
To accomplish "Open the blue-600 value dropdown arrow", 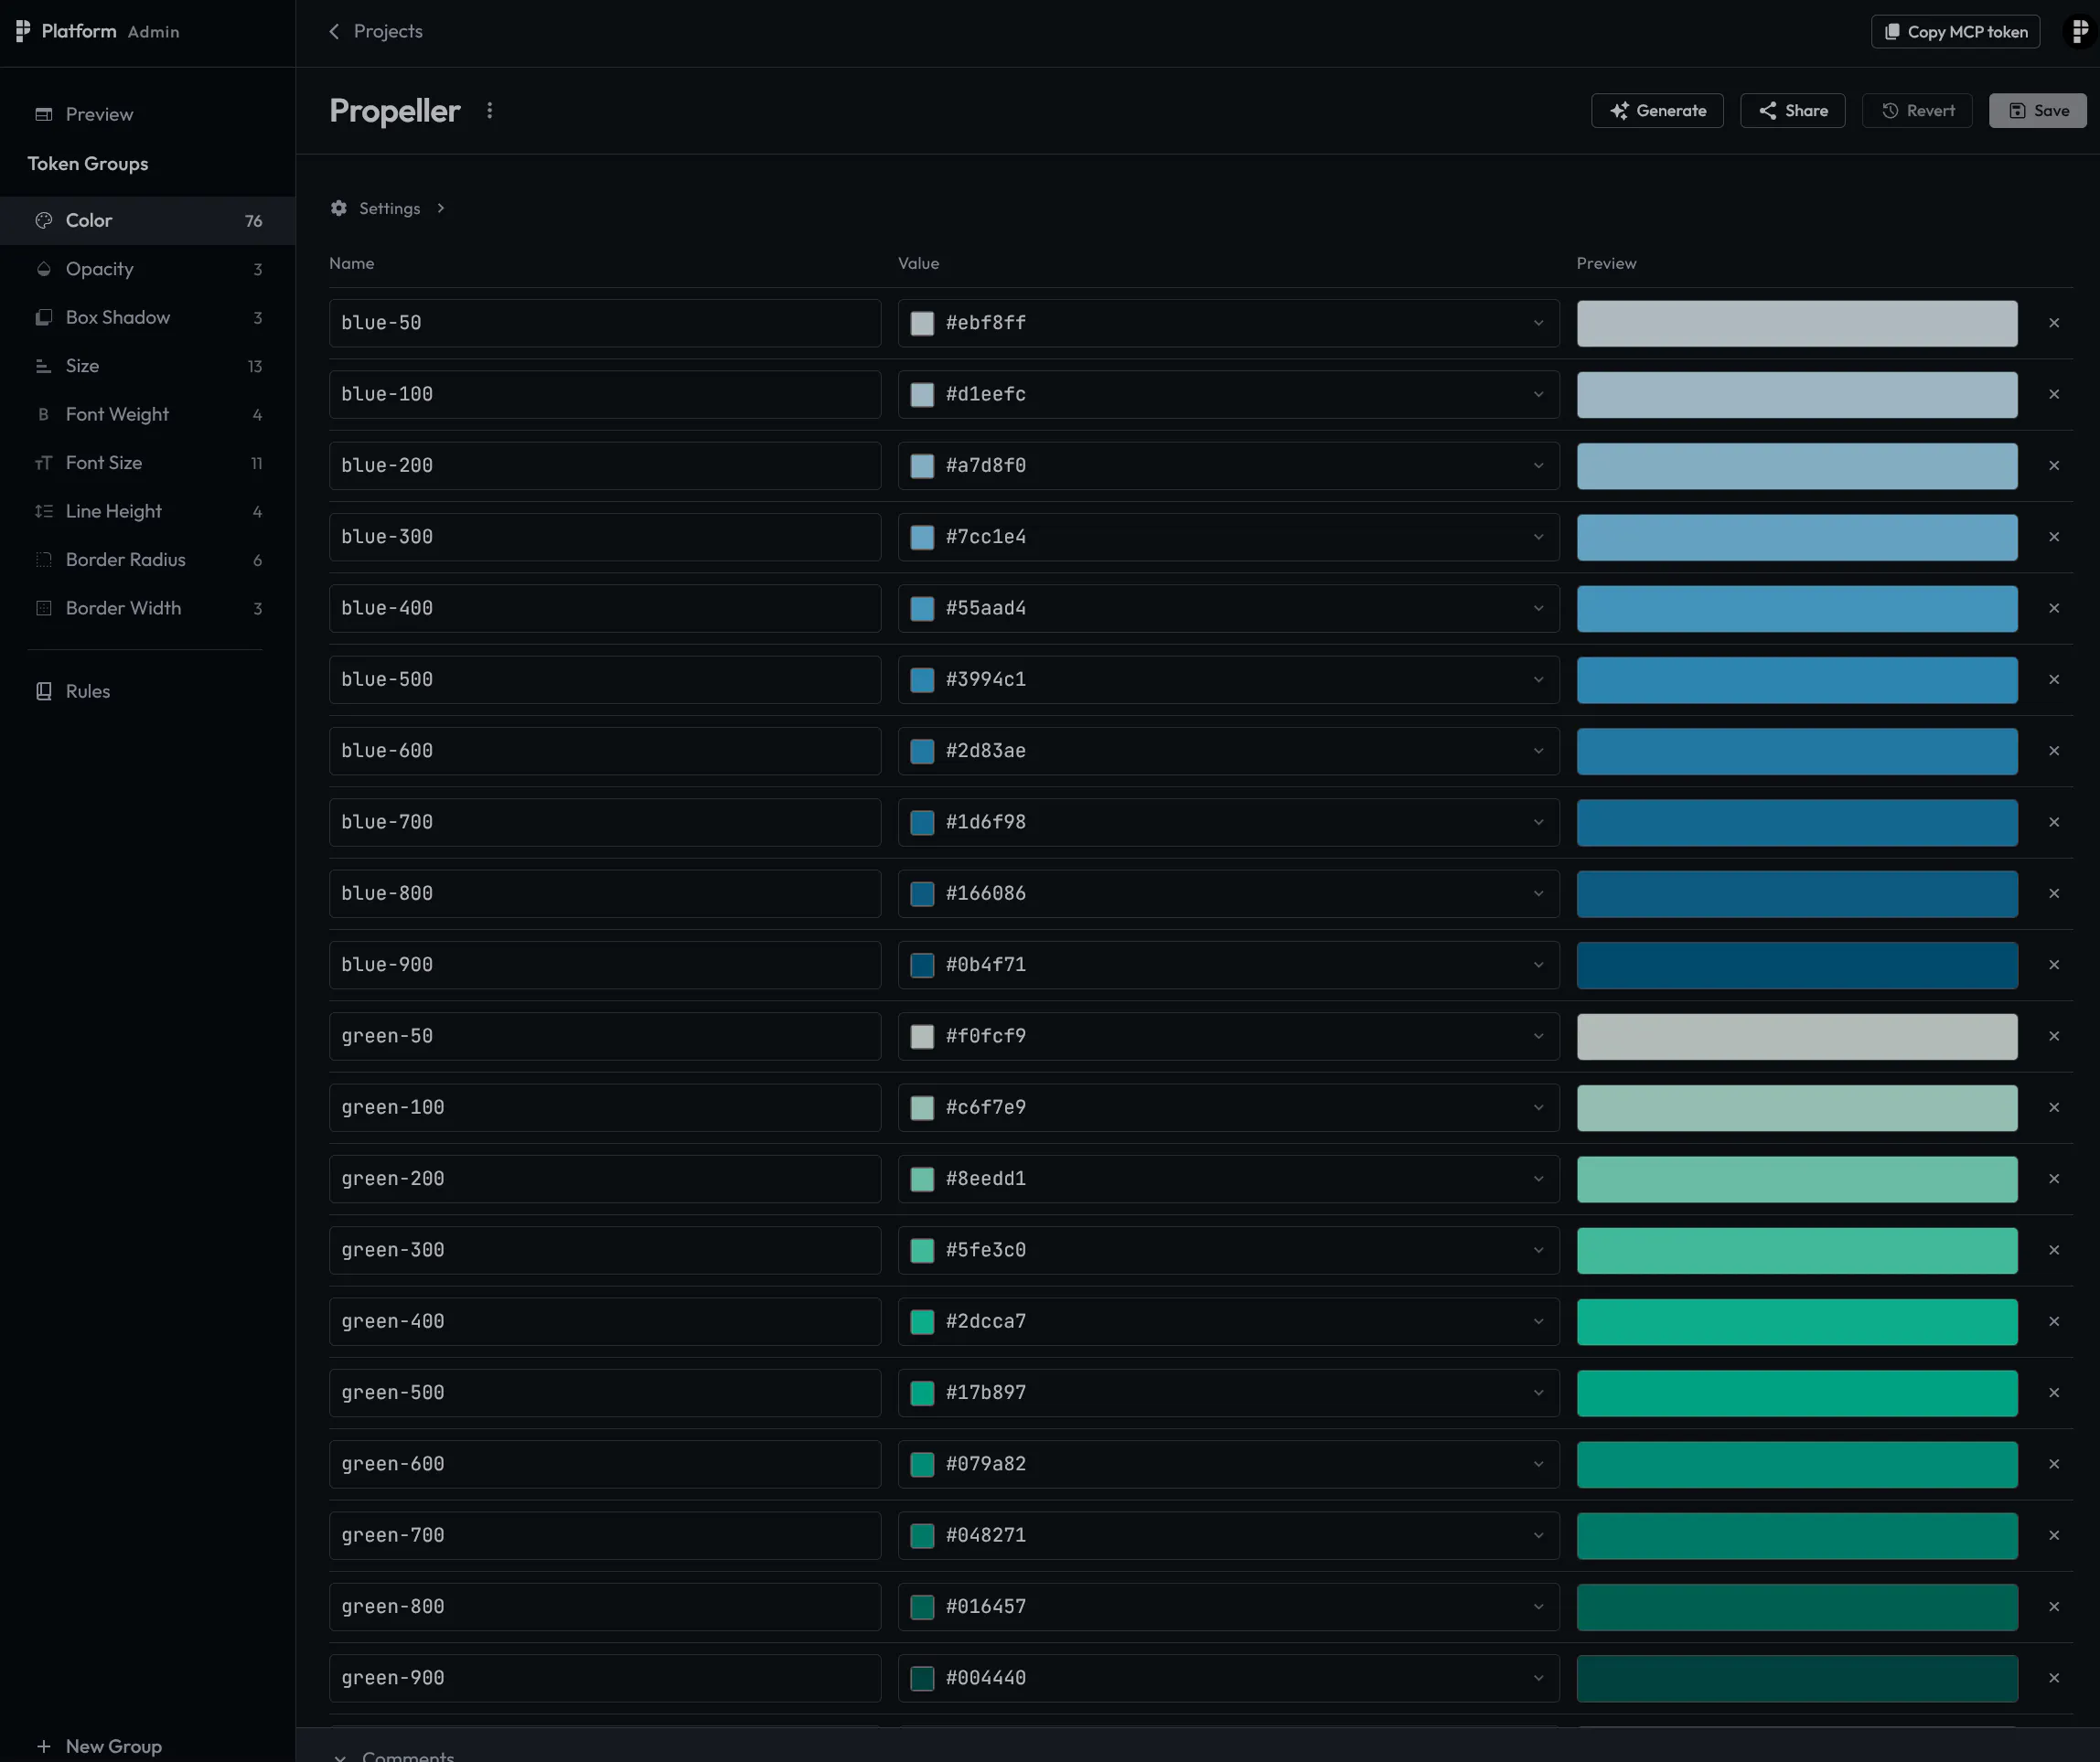I will tap(1538, 751).
